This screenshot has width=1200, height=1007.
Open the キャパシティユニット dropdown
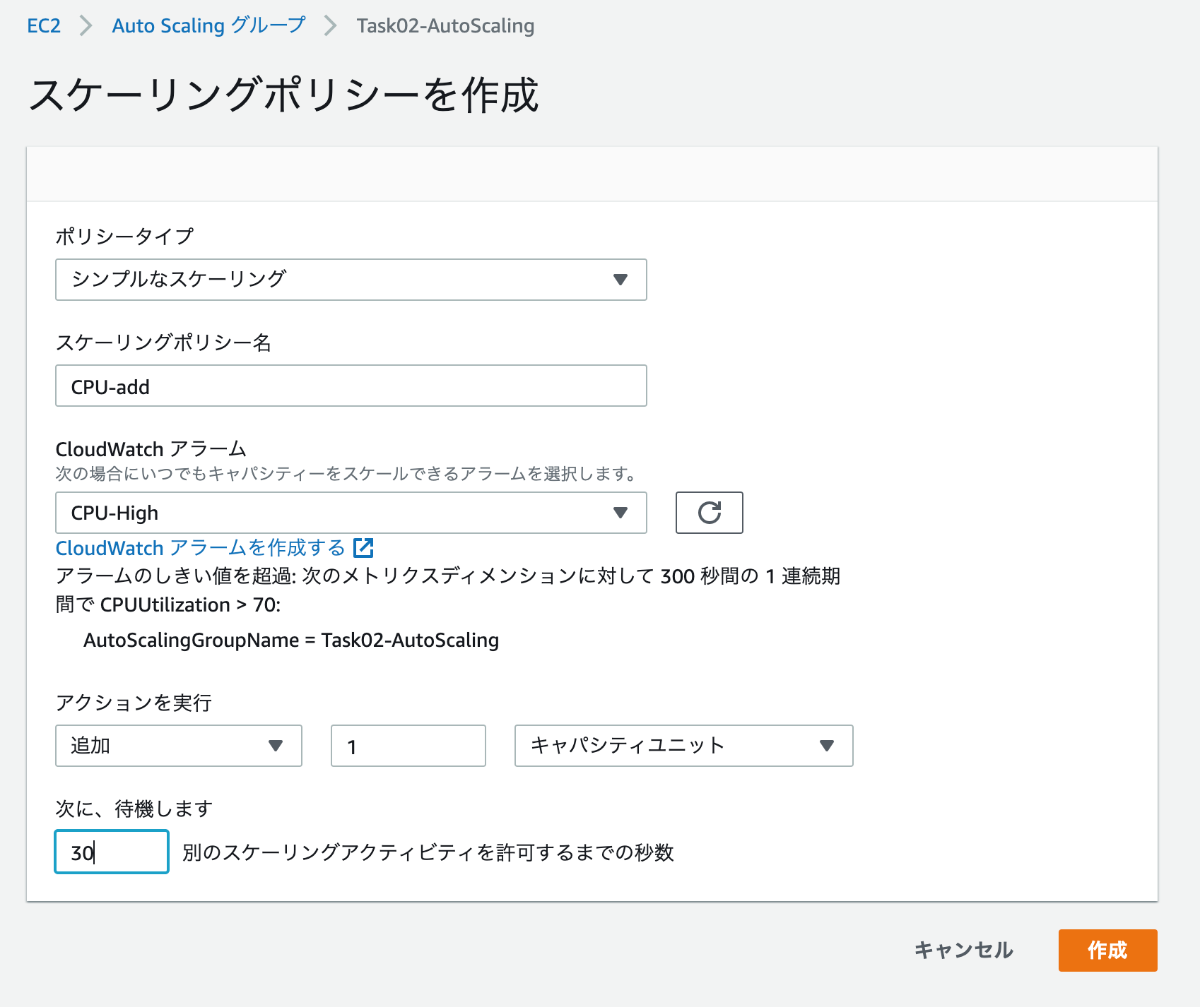pos(684,745)
